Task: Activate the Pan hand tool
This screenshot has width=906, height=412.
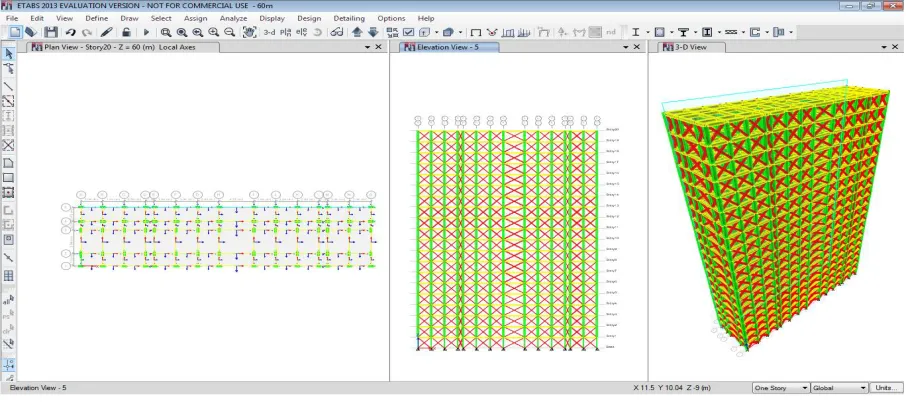Action: (x=249, y=32)
